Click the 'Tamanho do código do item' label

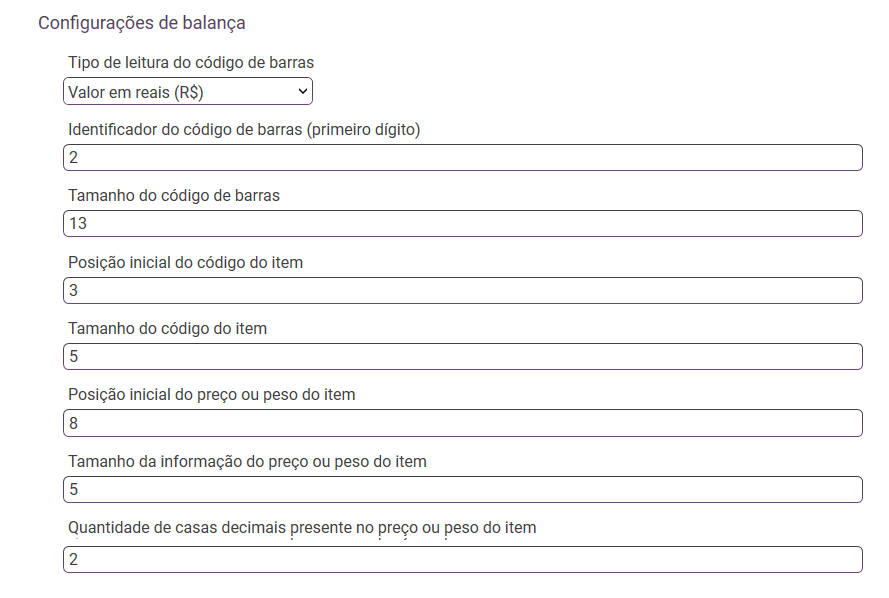(167, 328)
